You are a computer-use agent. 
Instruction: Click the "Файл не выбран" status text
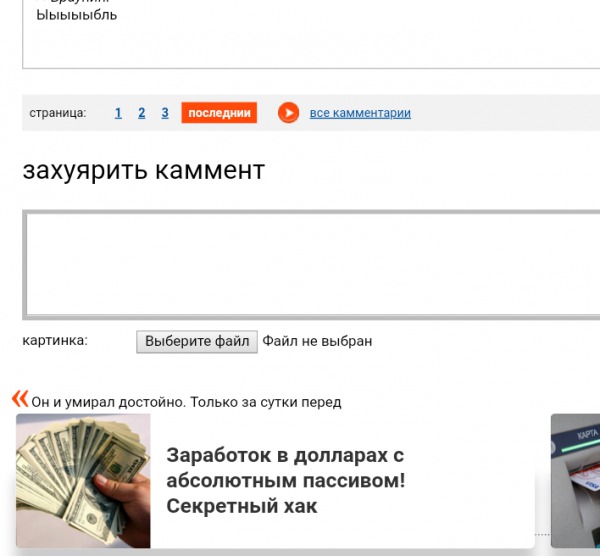tap(317, 341)
